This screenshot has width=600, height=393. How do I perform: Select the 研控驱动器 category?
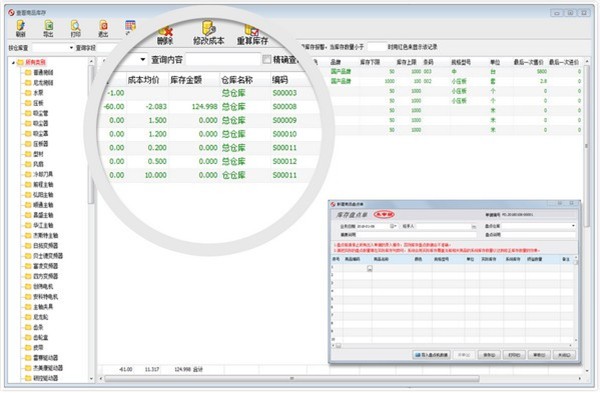pyautogui.click(x=46, y=378)
